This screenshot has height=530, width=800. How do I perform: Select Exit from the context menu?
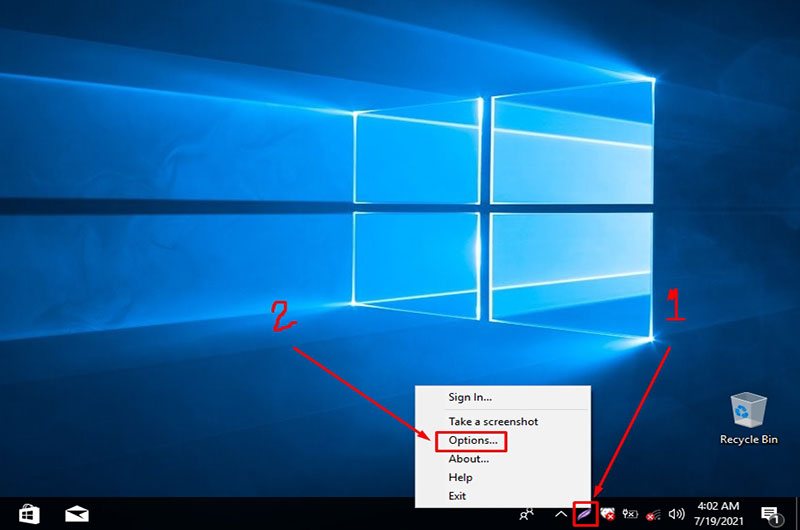click(x=503, y=495)
